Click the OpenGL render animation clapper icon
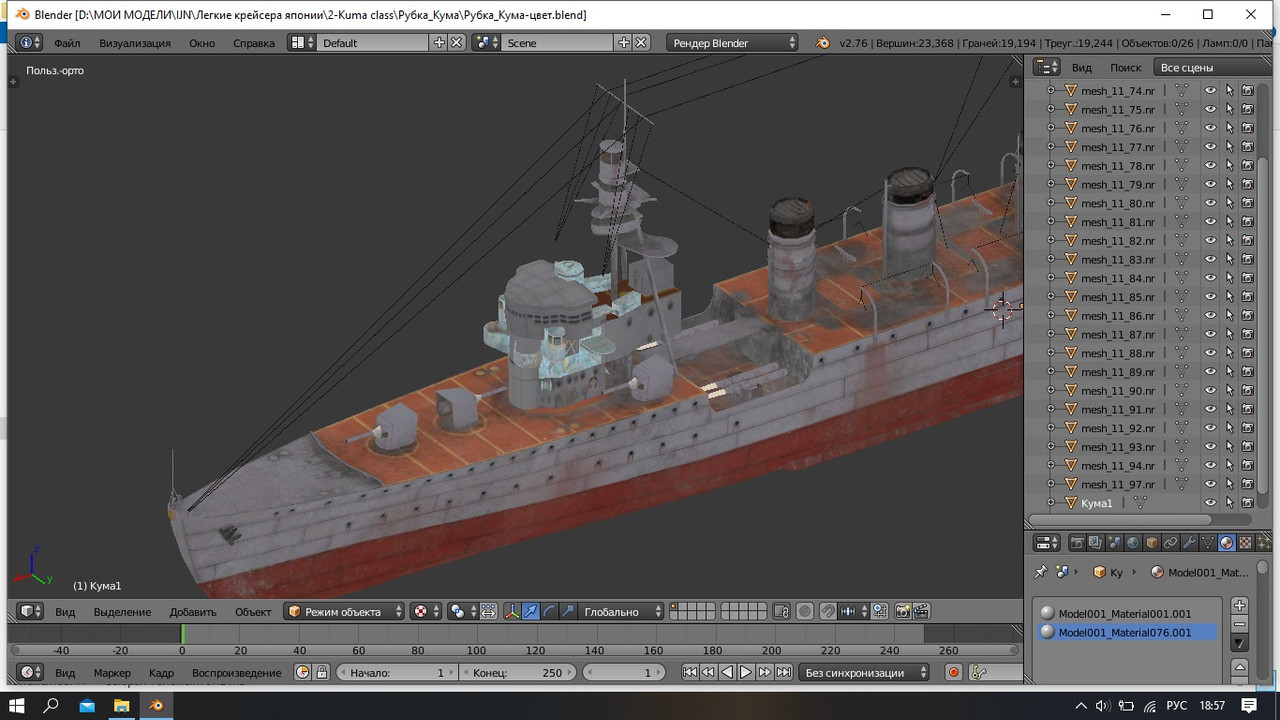The image size is (1280, 720). tap(921, 612)
